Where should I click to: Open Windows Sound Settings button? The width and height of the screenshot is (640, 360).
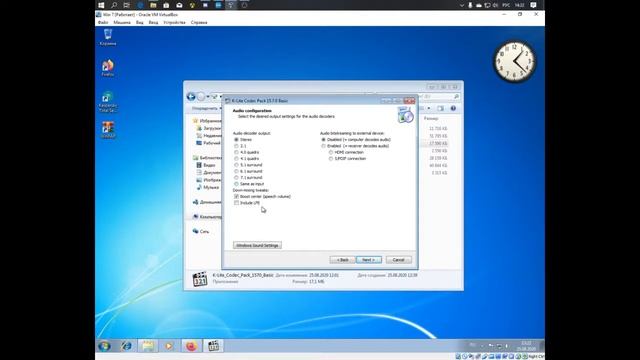tap(257, 245)
